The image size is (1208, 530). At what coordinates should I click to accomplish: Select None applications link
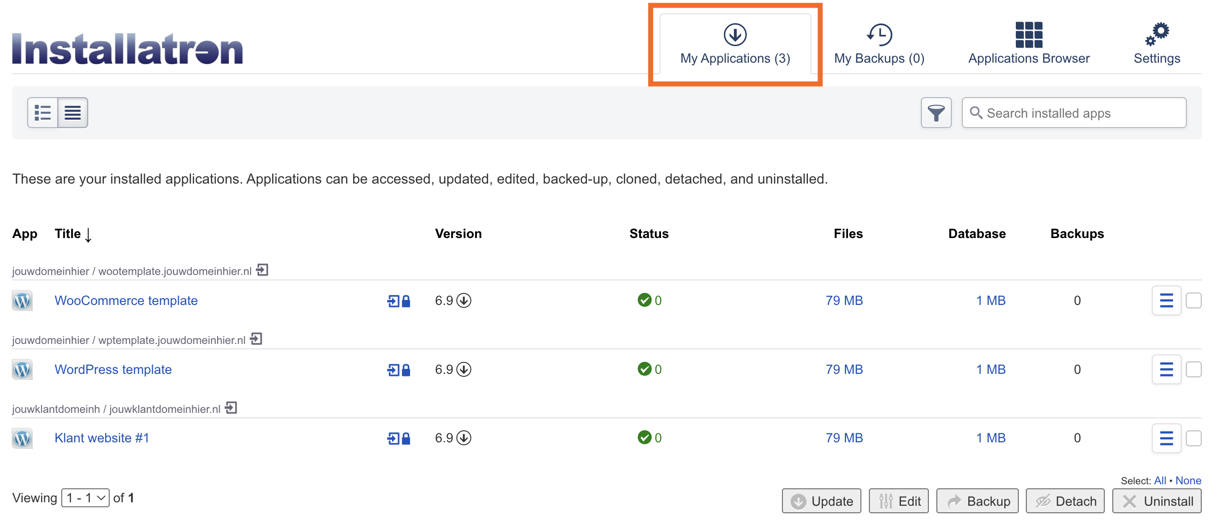[x=1188, y=481]
